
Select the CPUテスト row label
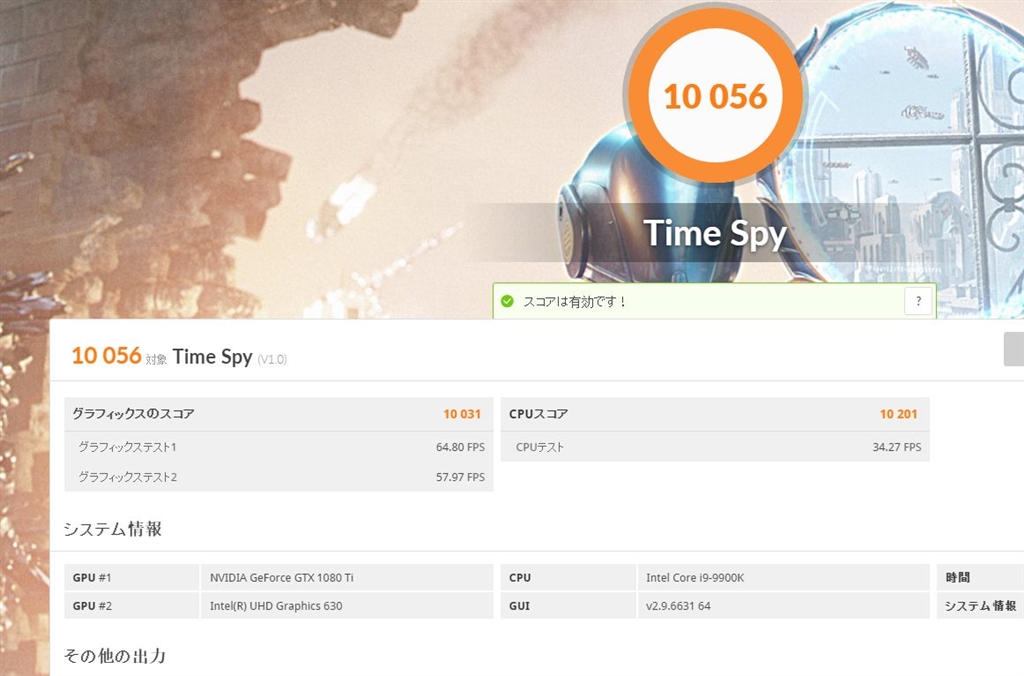point(539,447)
